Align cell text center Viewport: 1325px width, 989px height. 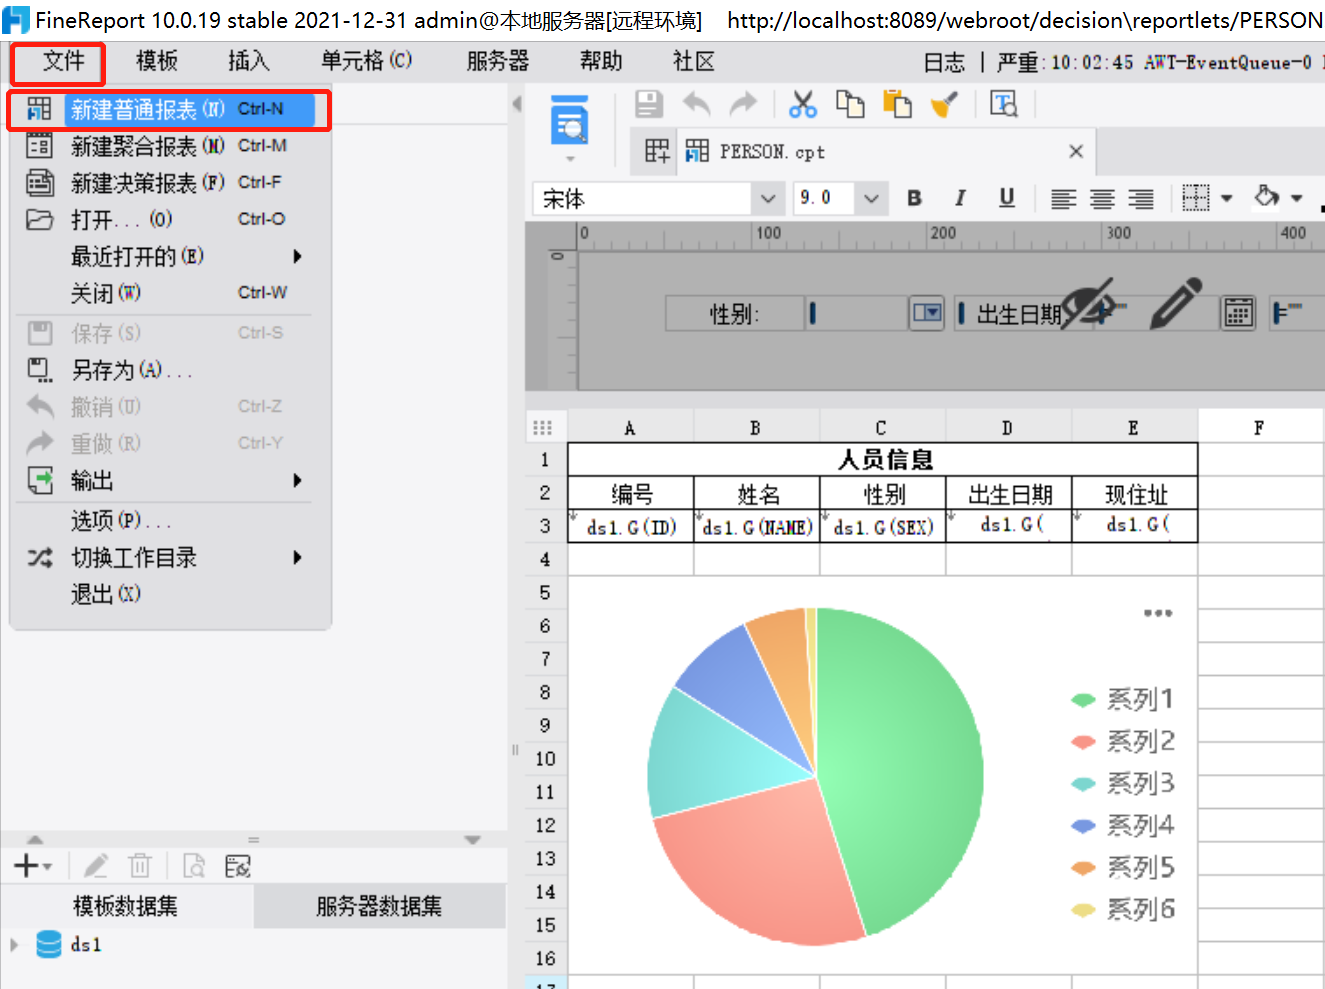[1102, 199]
